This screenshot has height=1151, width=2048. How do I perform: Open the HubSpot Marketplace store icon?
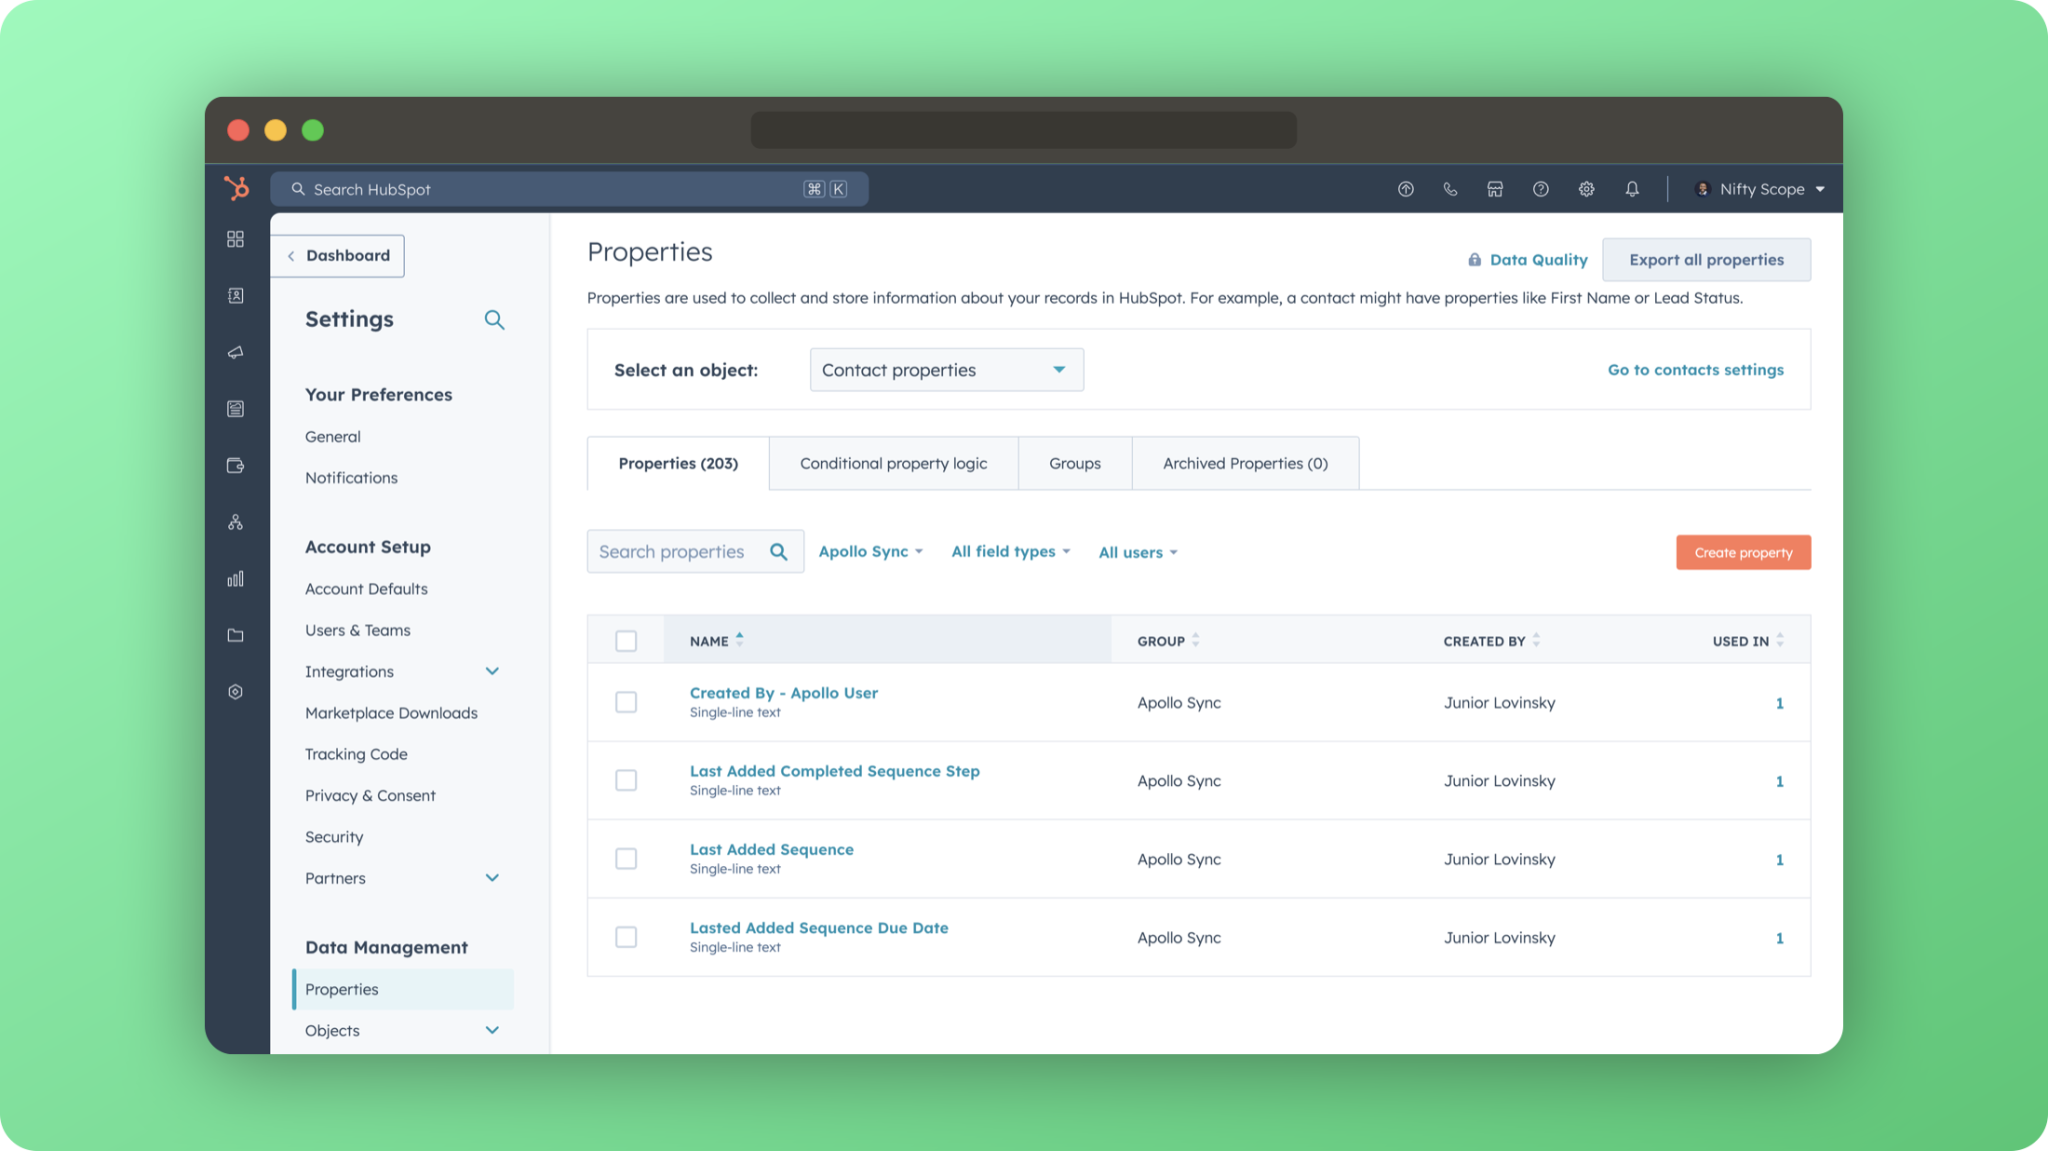pos(1495,189)
